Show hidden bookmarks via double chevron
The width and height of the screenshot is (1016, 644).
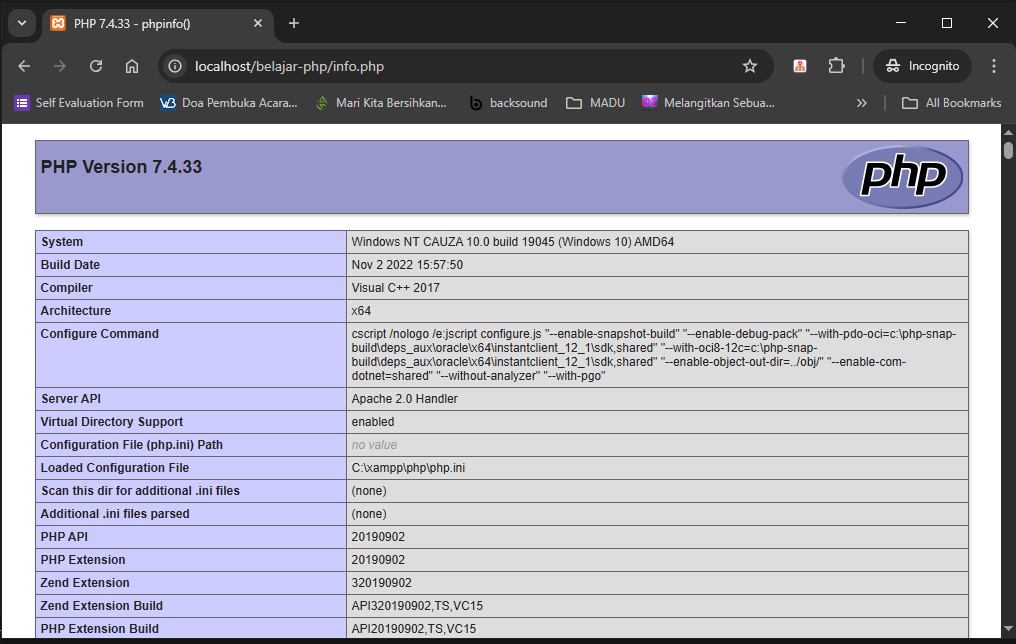(x=861, y=103)
